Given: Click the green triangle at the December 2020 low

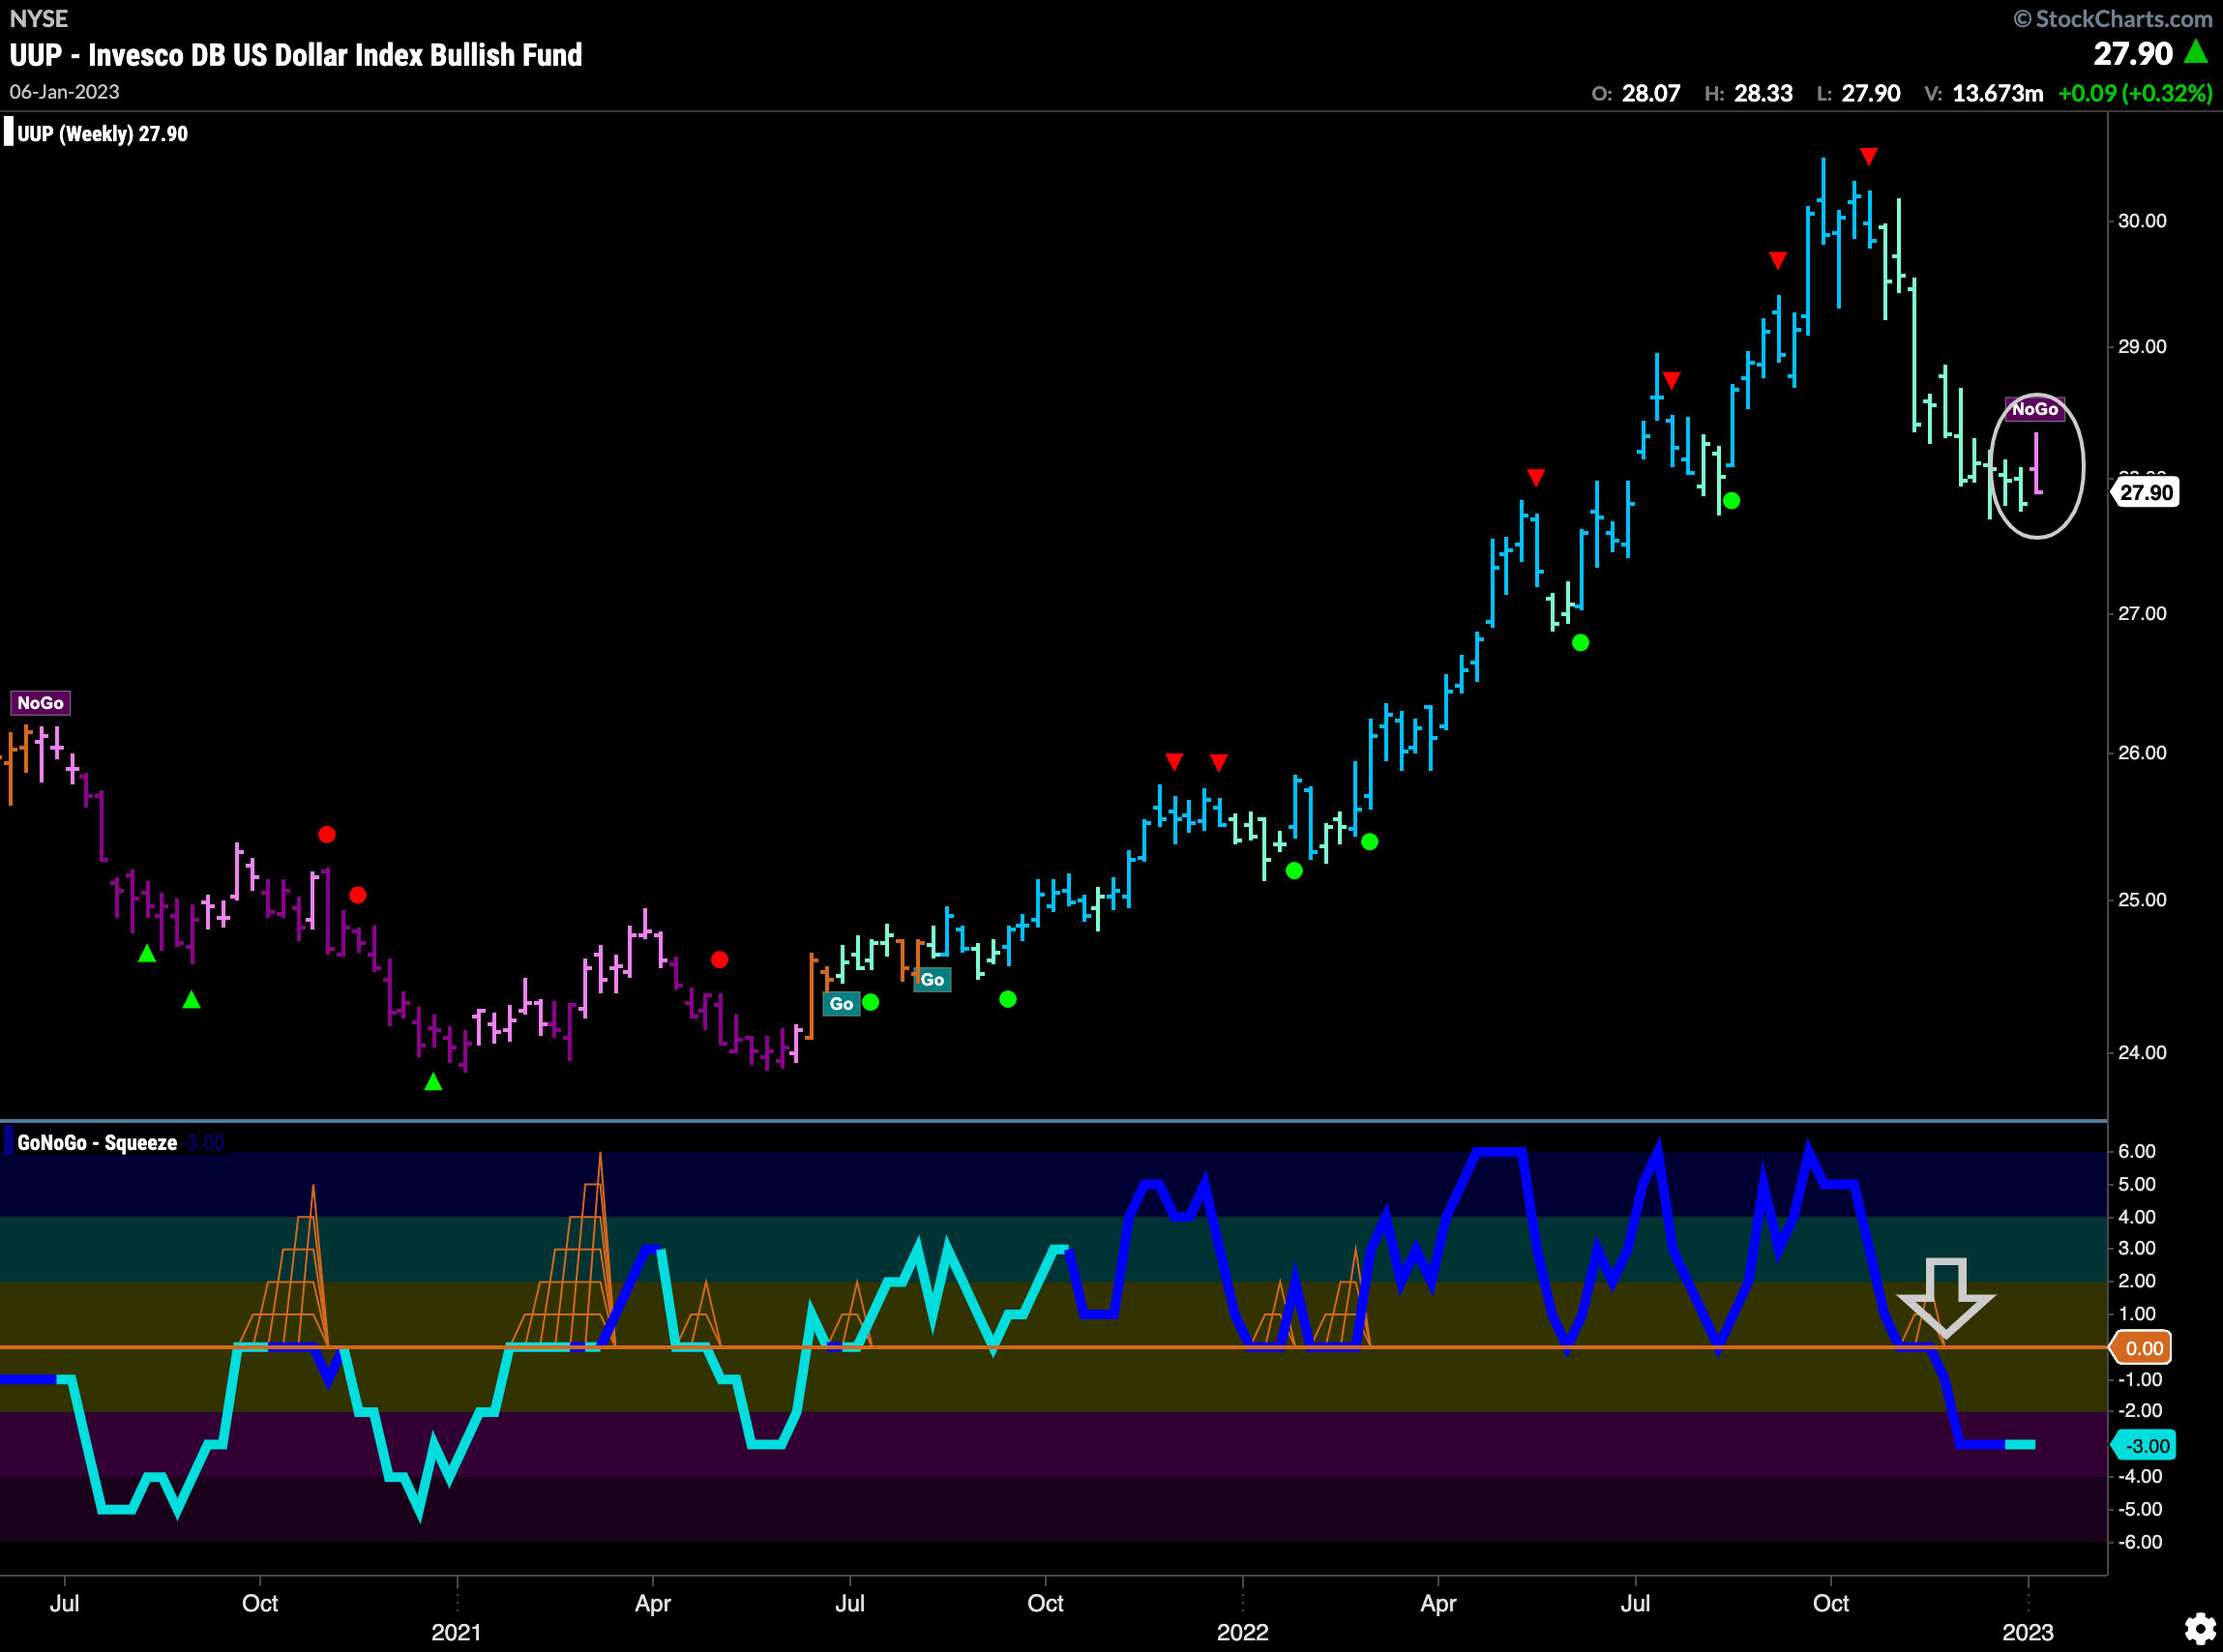Looking at the screenshot, I should (x=433, y=1081).
